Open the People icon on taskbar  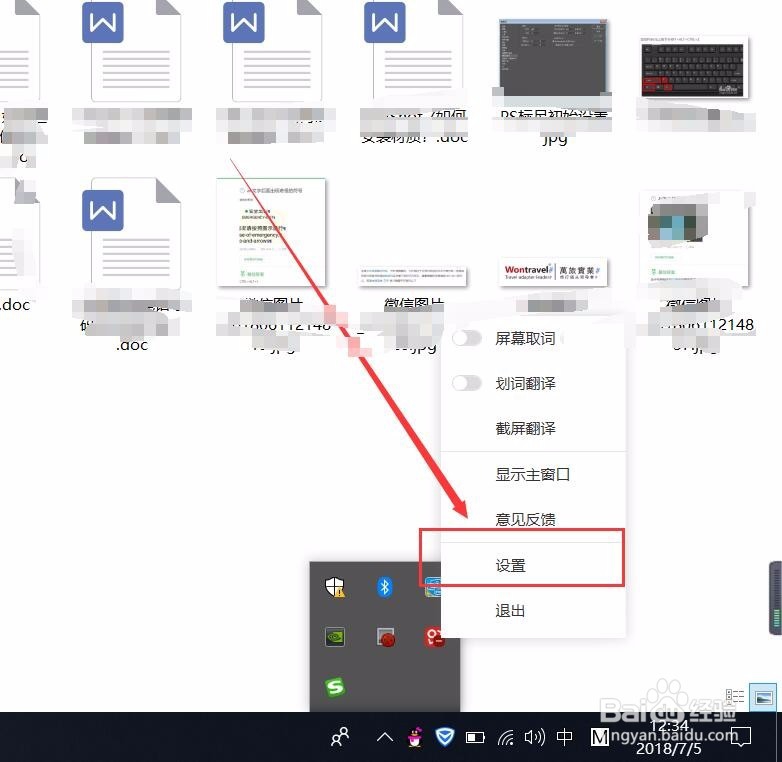[x=340, y=737]
